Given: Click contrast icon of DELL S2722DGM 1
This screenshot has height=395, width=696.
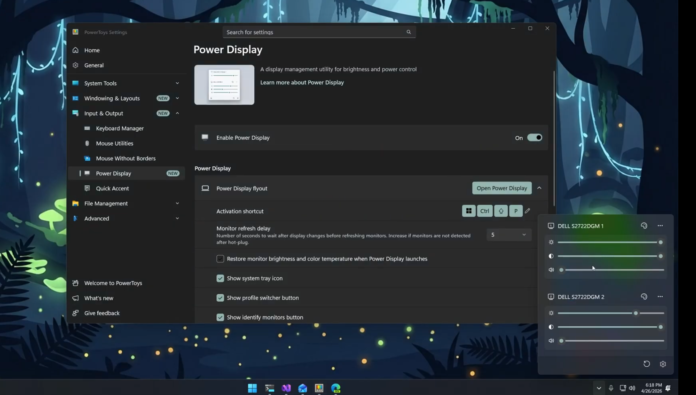Looking at the screenshot, I should (x=551, y=256).
